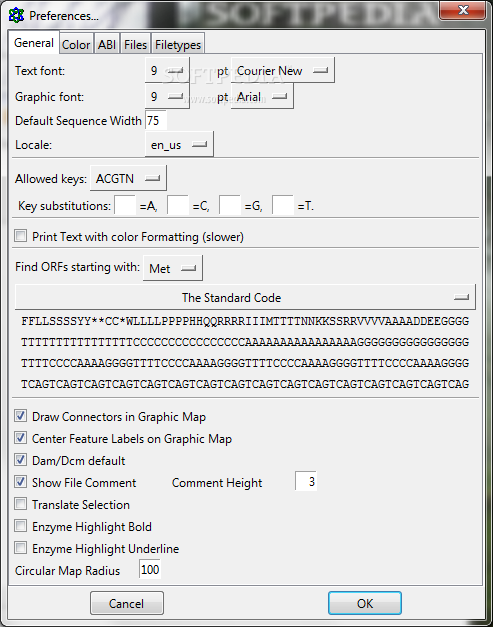Uncheck Draw Connectors in Graphic Map

(x=20, y=416)
